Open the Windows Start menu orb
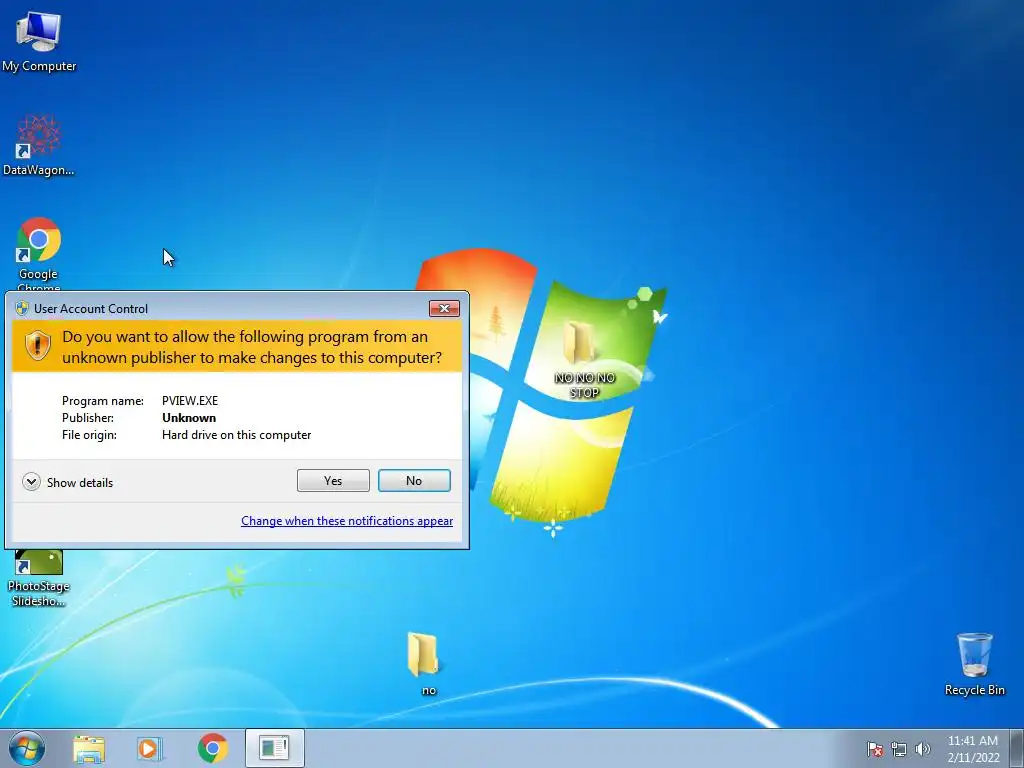Viewport: 1024px width, 768px height. tap(27, 748)
